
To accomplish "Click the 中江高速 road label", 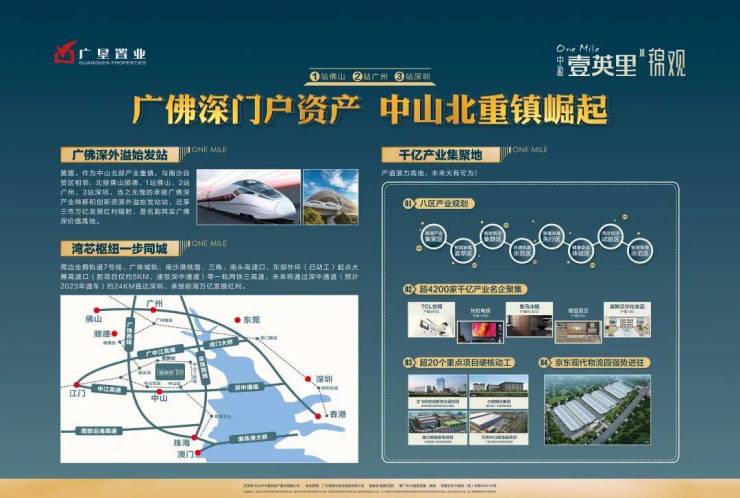I will (109, 389).
